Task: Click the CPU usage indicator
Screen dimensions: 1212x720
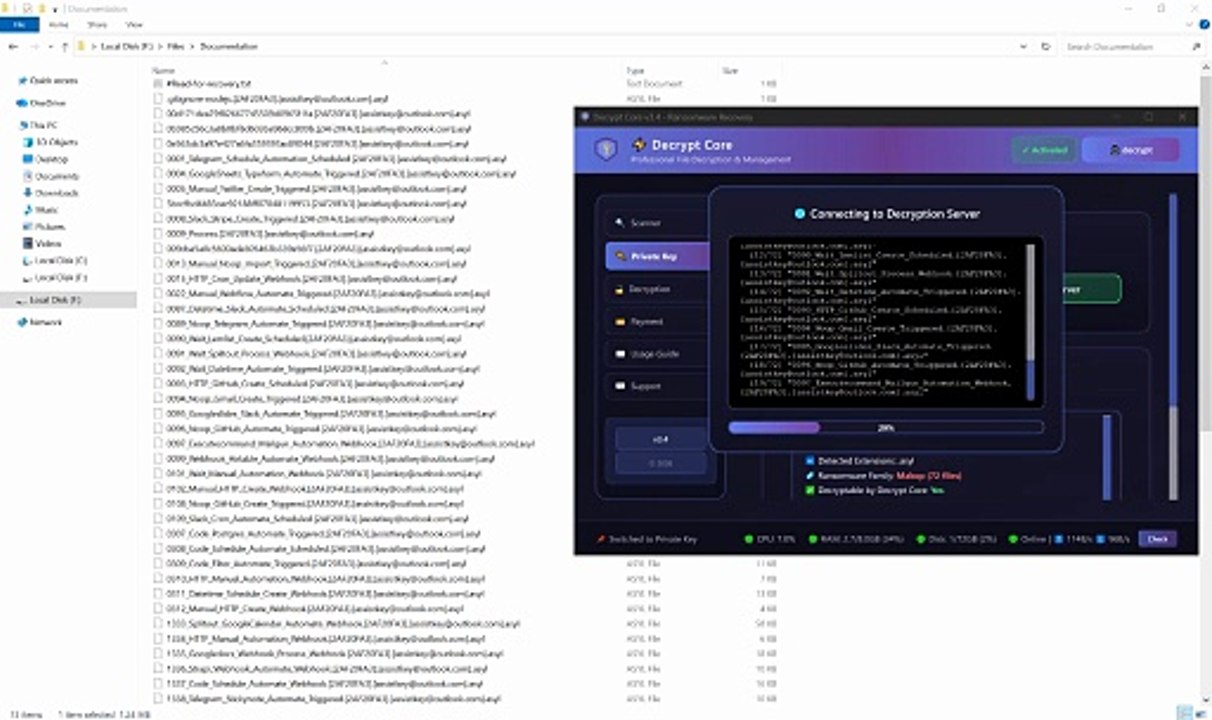Action: [770, 539]
